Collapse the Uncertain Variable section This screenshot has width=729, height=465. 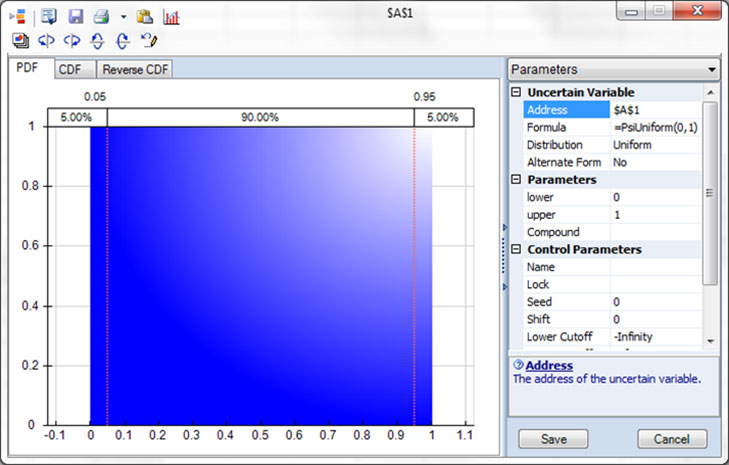(x=516, y=93)
